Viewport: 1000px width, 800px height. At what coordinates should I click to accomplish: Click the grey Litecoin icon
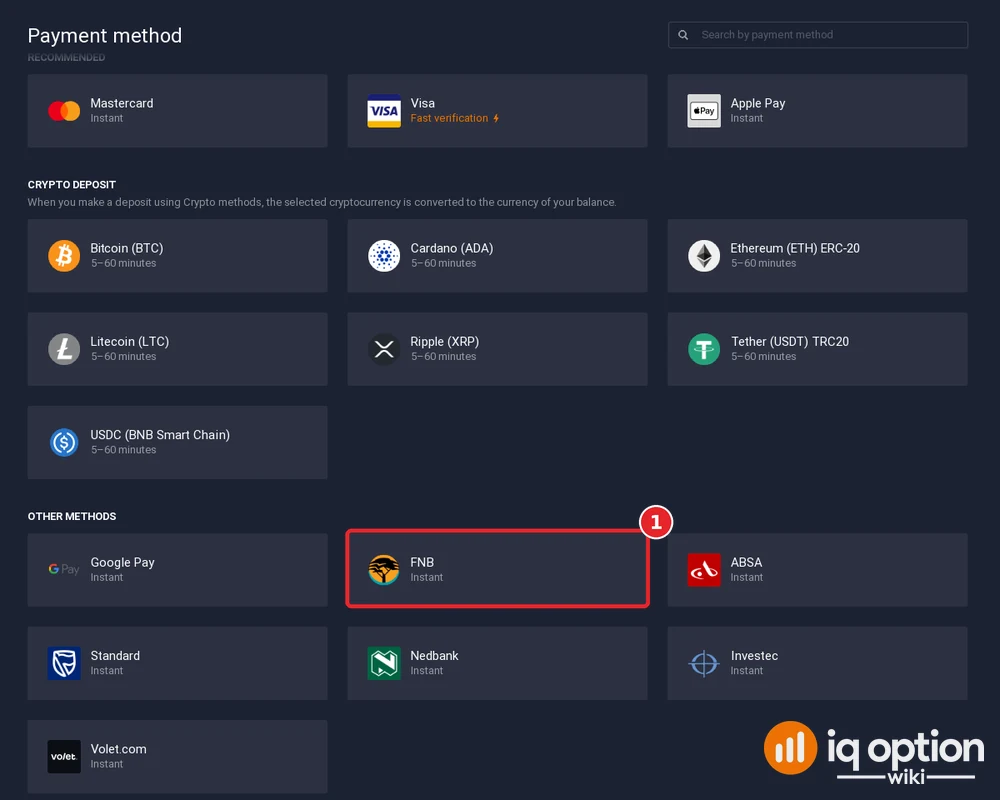point(64,349)
